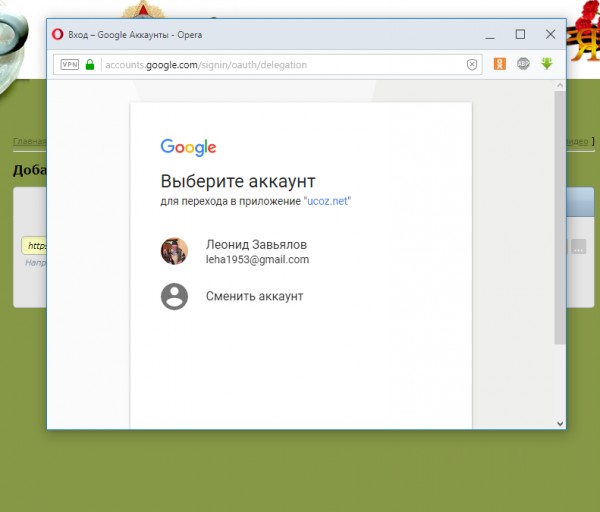Screen dimensions: 600x512
Task: Click the vertical scrollbar thumb
Action: tap(560, 217)
